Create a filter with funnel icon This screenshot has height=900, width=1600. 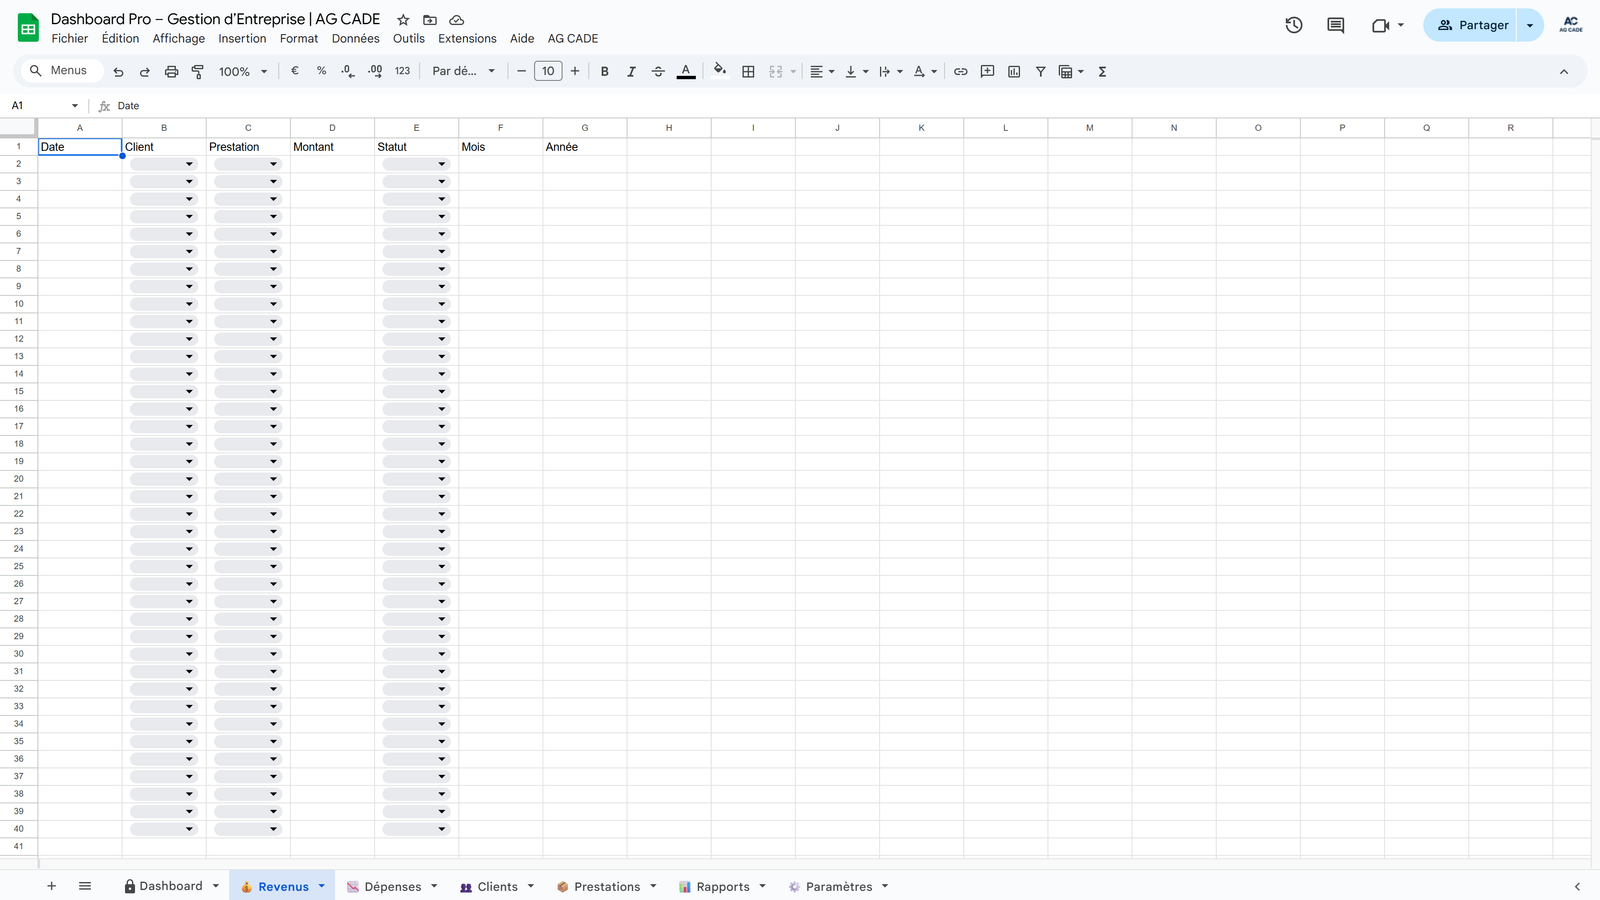pyautogui.click(x=1040, y=72)
